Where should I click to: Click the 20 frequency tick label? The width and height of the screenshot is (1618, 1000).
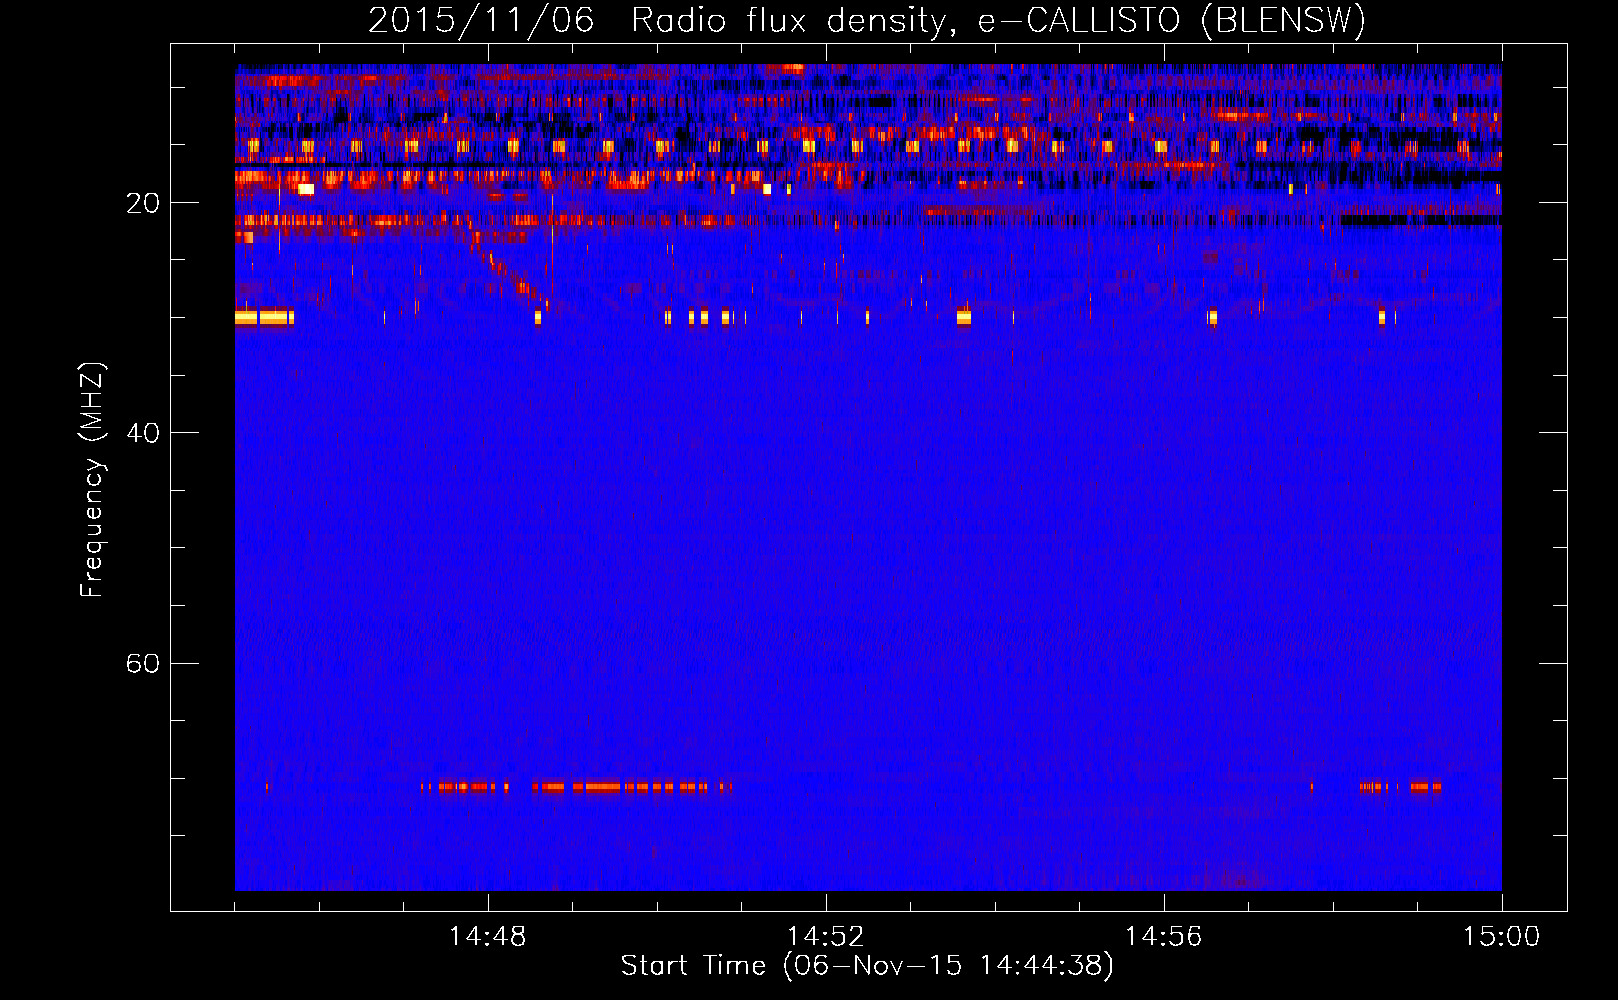142,203
